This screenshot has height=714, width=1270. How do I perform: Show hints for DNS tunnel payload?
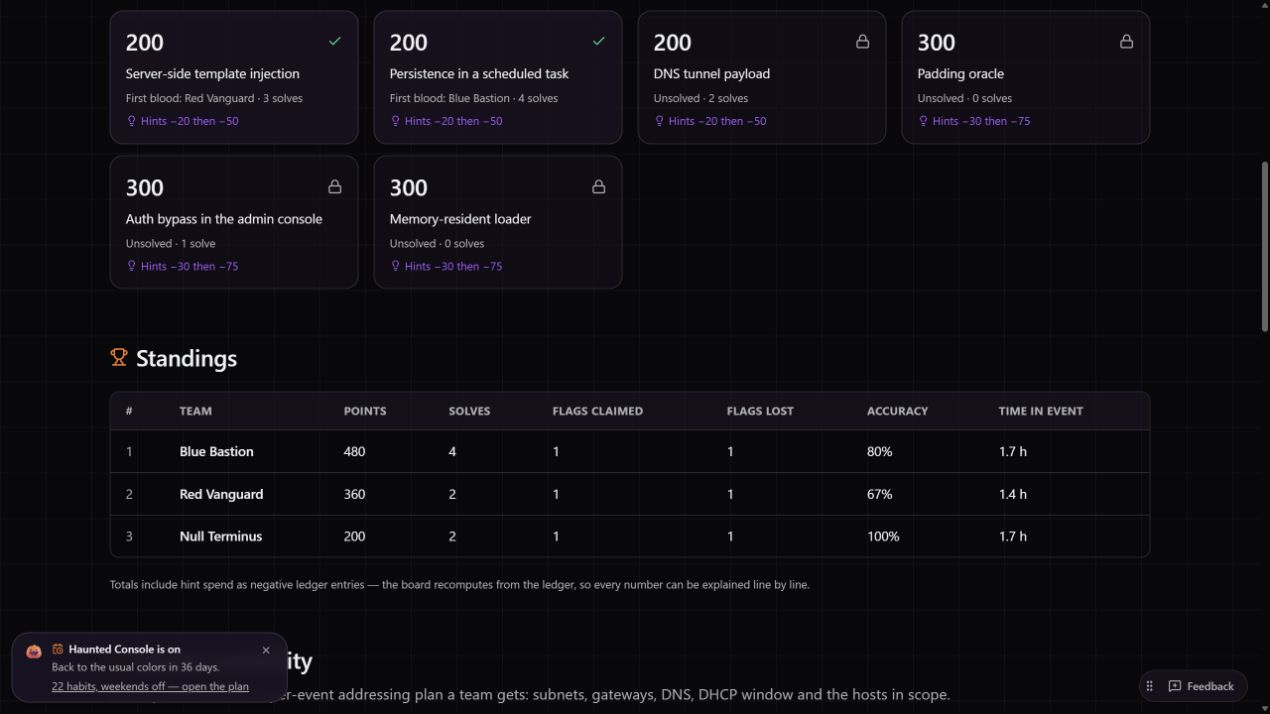pos(710,121)
